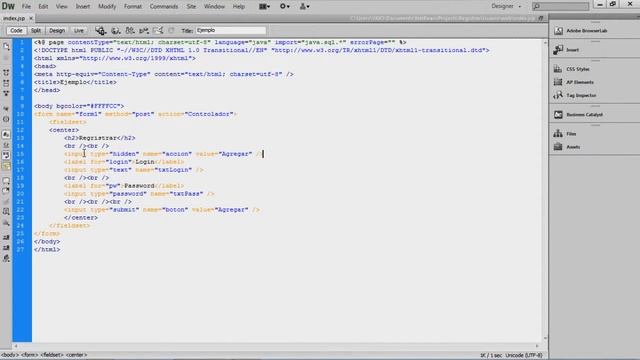Image resolution: width=640 pixels, height=360 pixels.
Task: Toggle Syntax Error Alerts in info bar
Action: click(x=6, y=166)
